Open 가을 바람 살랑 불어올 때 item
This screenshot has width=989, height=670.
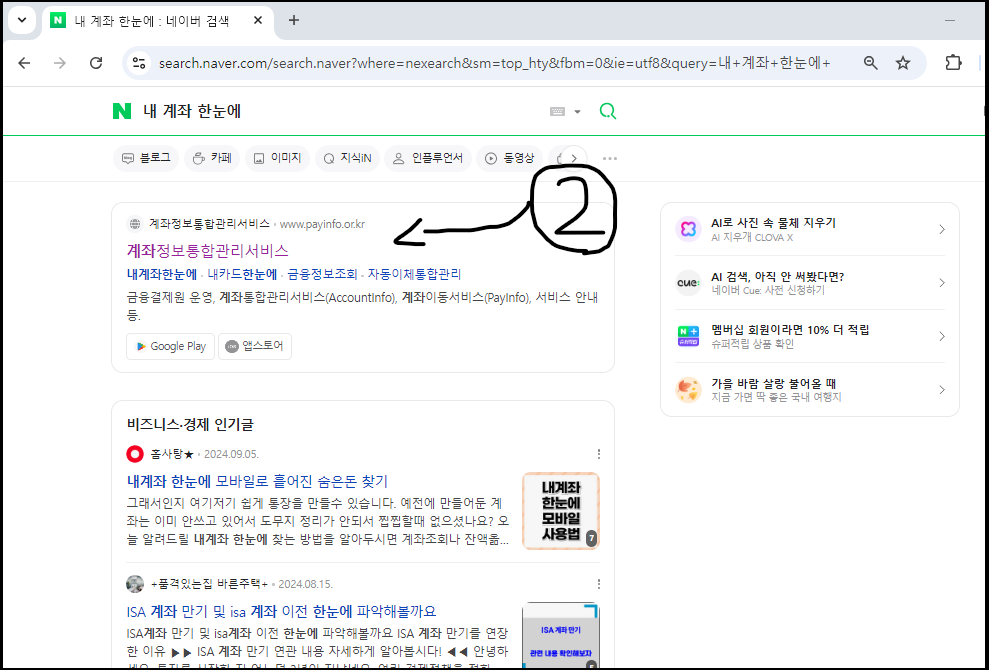[773, 383]
